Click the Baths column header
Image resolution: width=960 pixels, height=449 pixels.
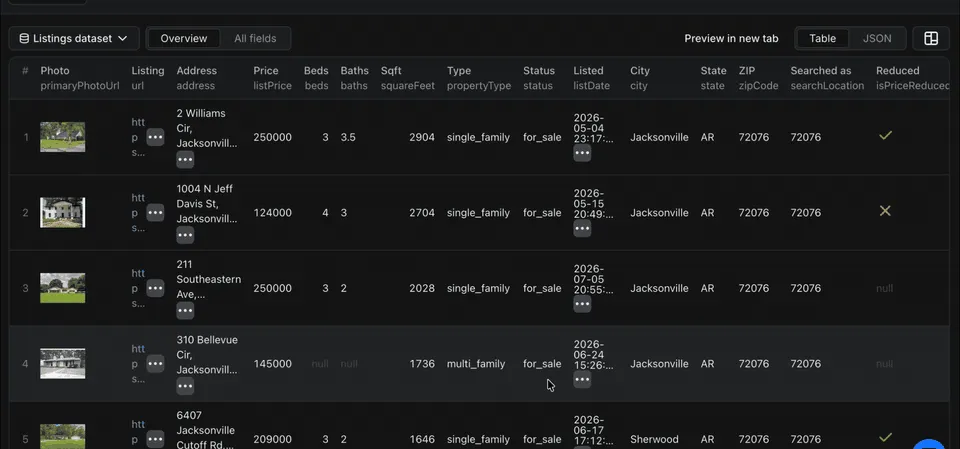coord(354,78)
